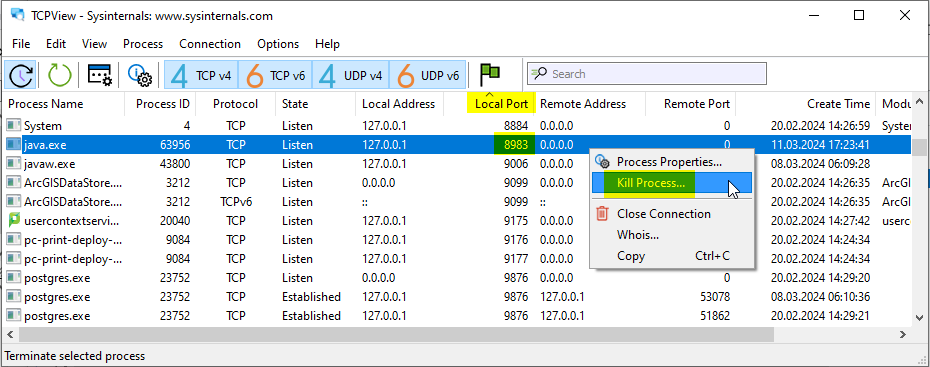
Task: Click local port 8983 cell
Action: point(516,145)
